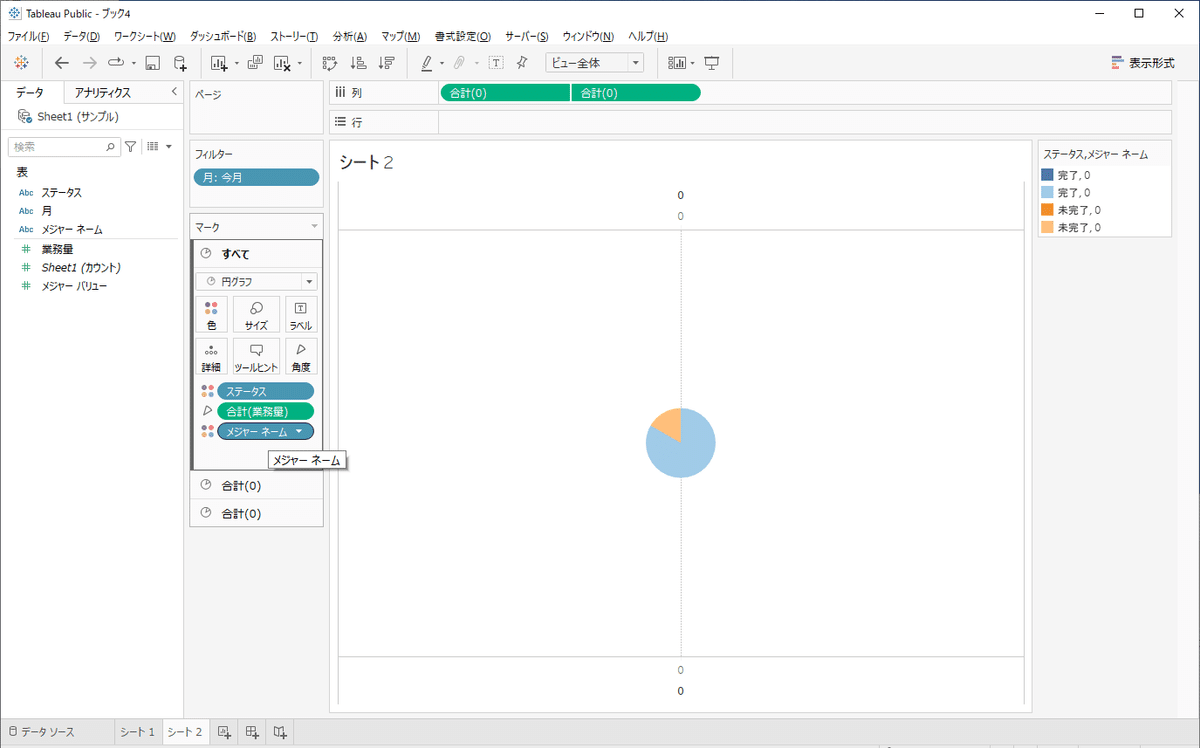
Task: Click the light blue 完了 legend swatch
Action: (1047, 192)
